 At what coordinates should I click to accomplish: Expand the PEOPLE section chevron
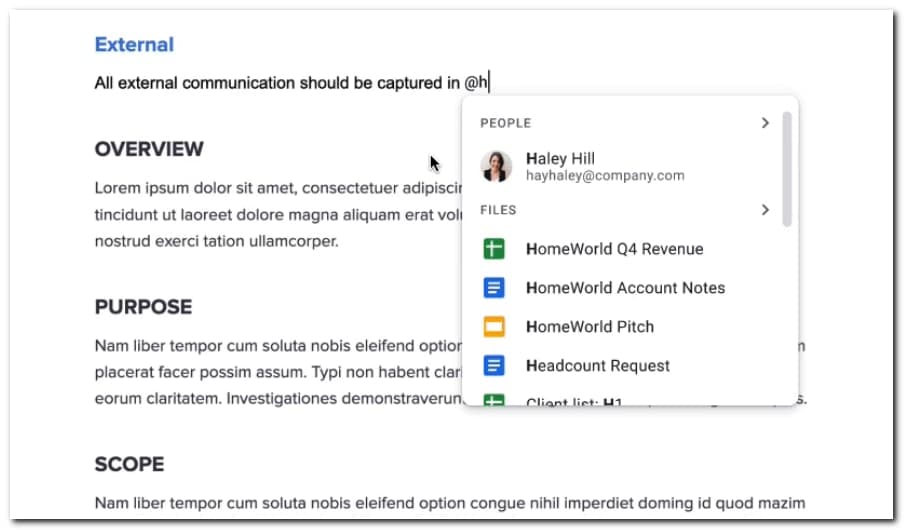[x=765, y=123]
